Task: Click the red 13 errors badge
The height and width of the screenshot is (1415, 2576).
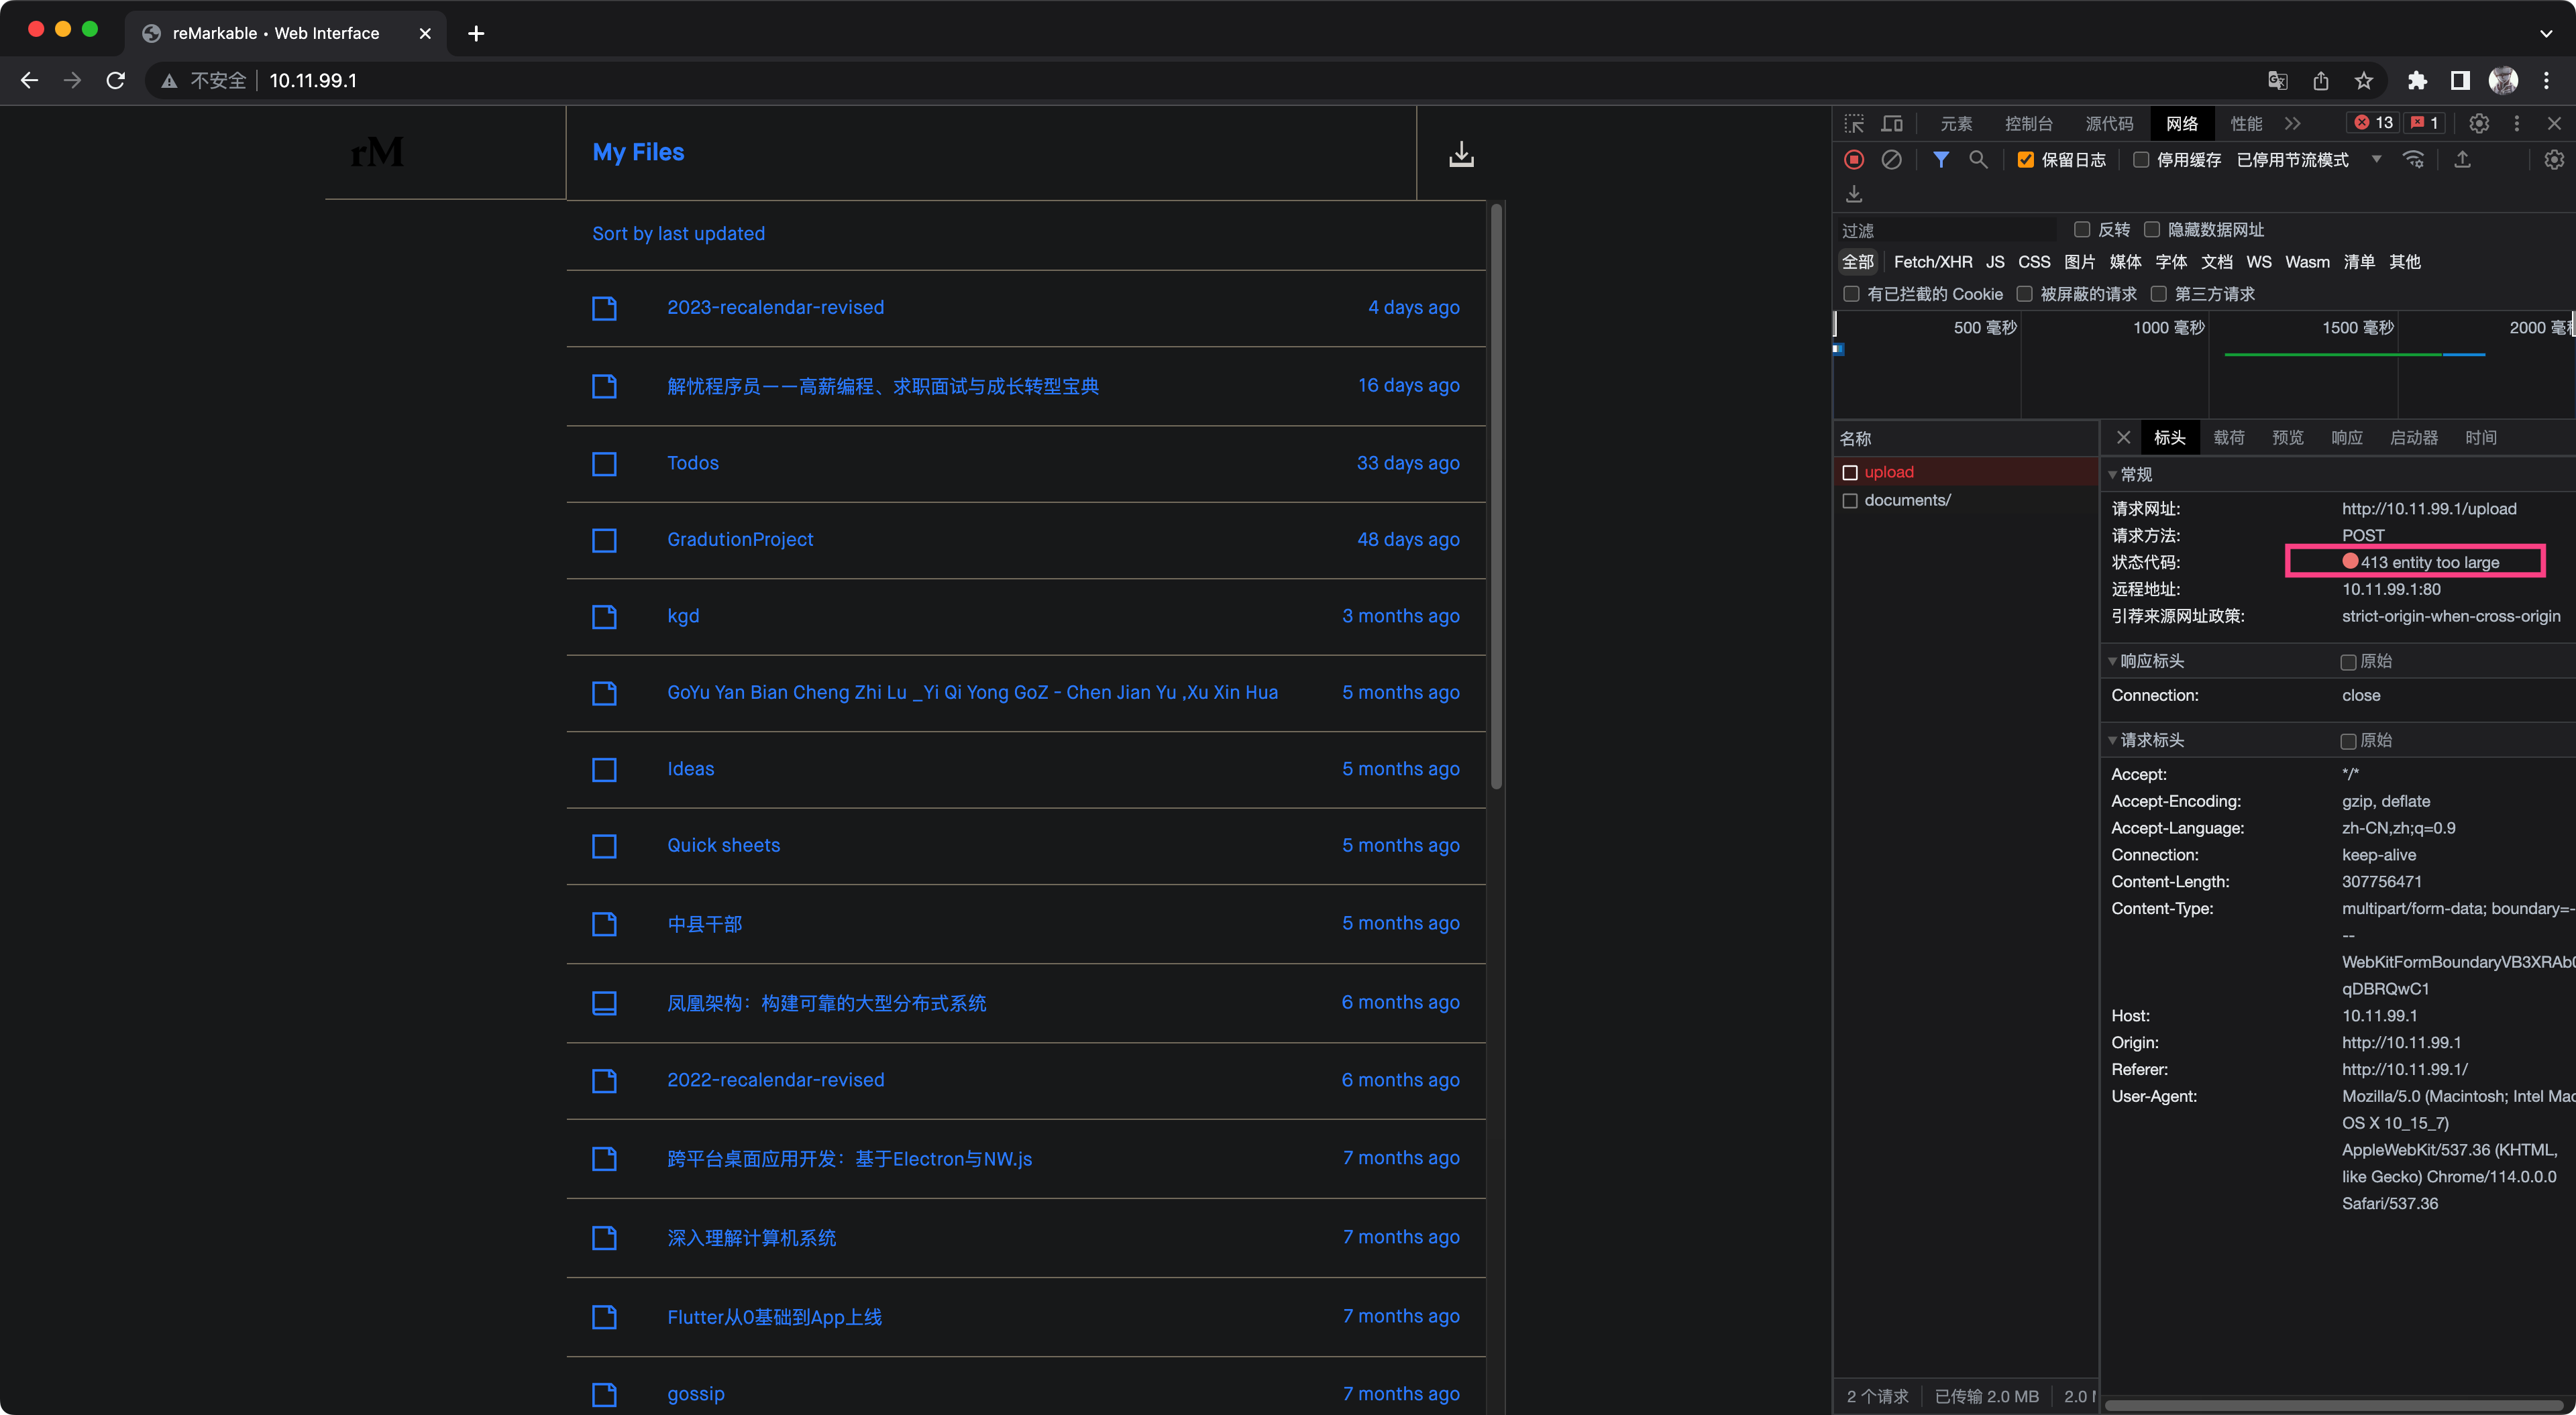Action: (2373, 123)
